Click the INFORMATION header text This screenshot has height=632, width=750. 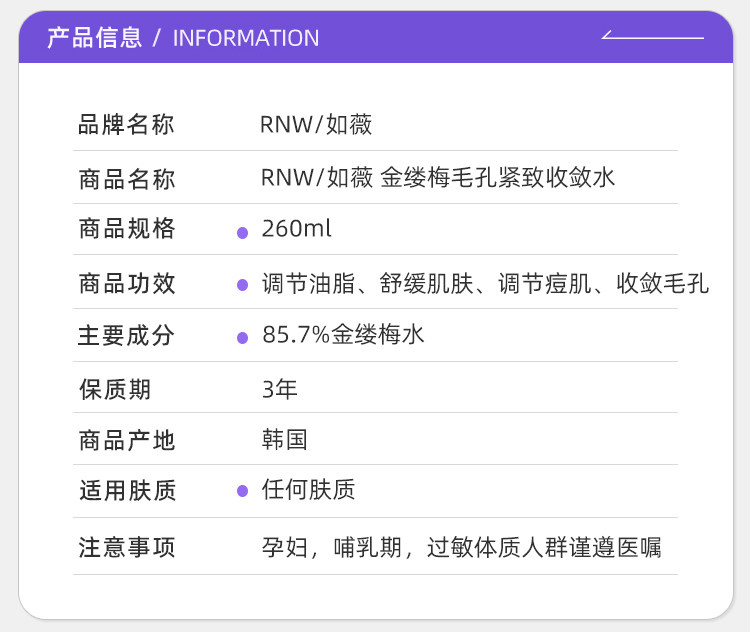(246, 38)
